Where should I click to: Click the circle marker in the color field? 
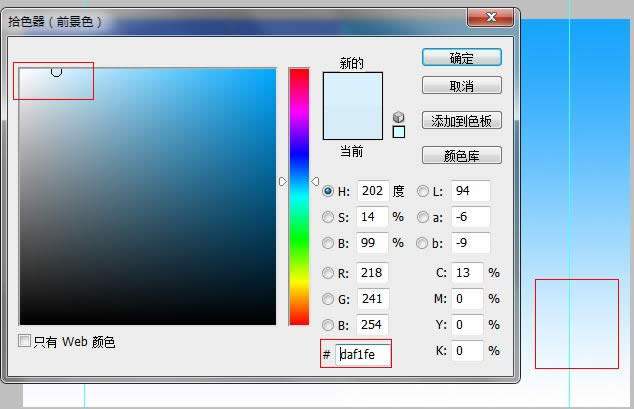[x=56, y=71]
